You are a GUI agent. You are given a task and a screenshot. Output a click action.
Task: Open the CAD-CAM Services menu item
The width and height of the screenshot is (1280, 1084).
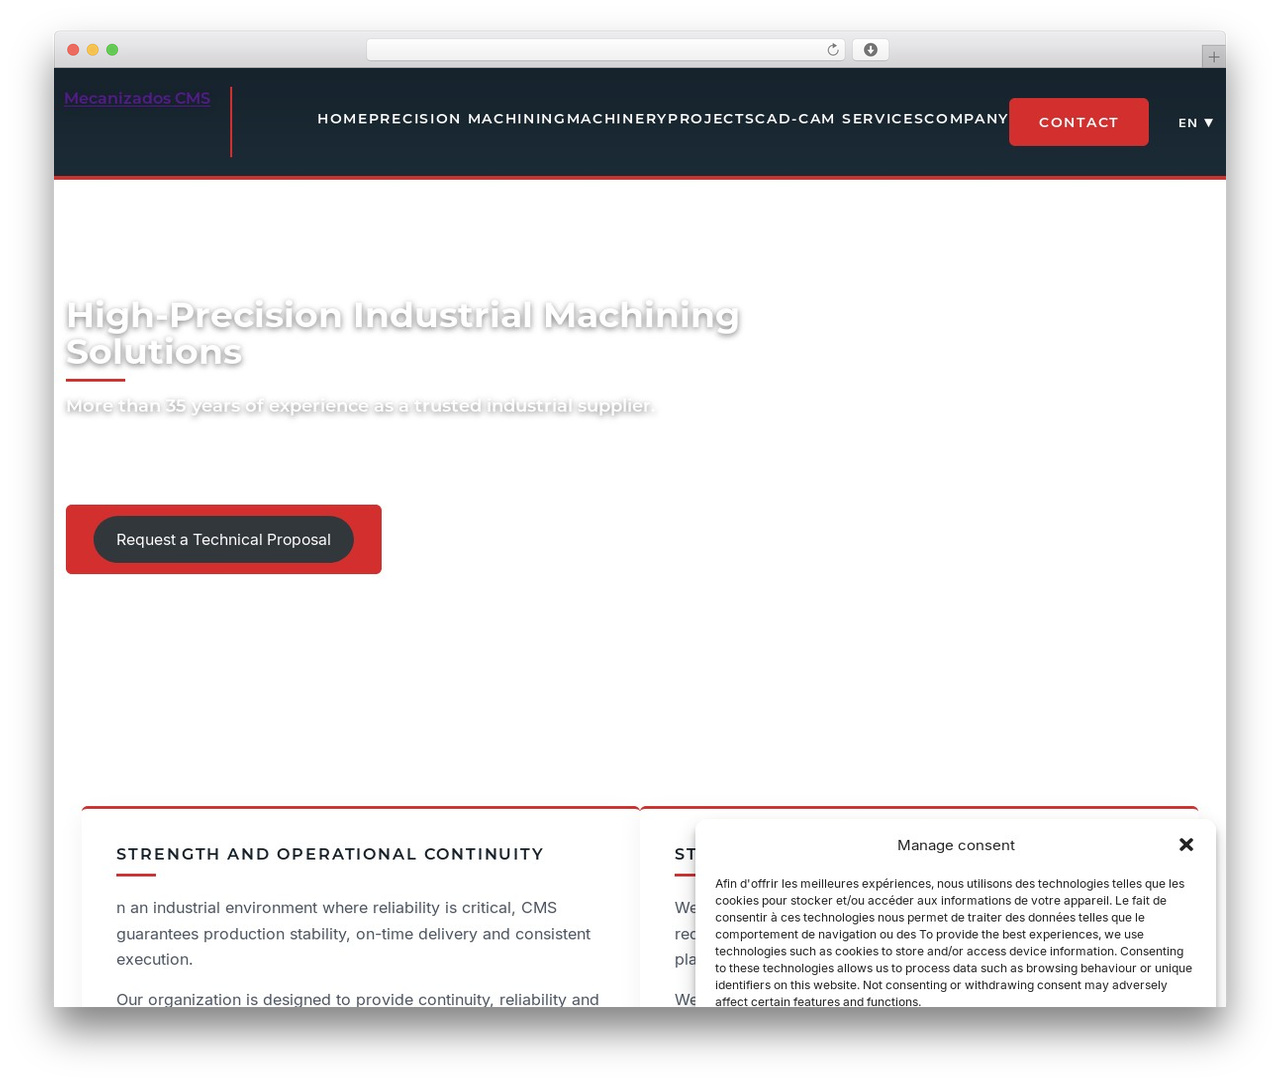pyautogui.click(x=839, y=119)
